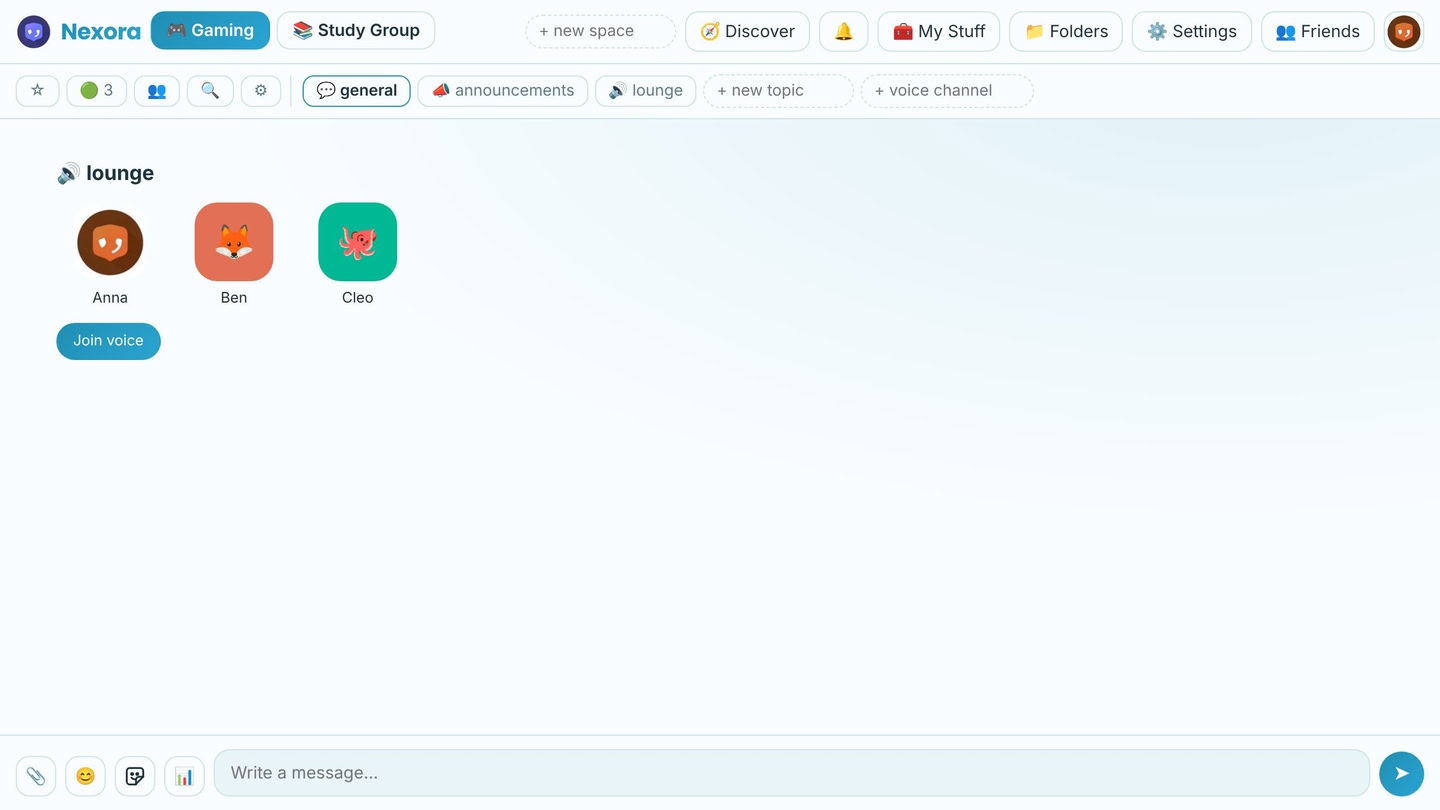Open Folders

click(x=1066, y=31)
